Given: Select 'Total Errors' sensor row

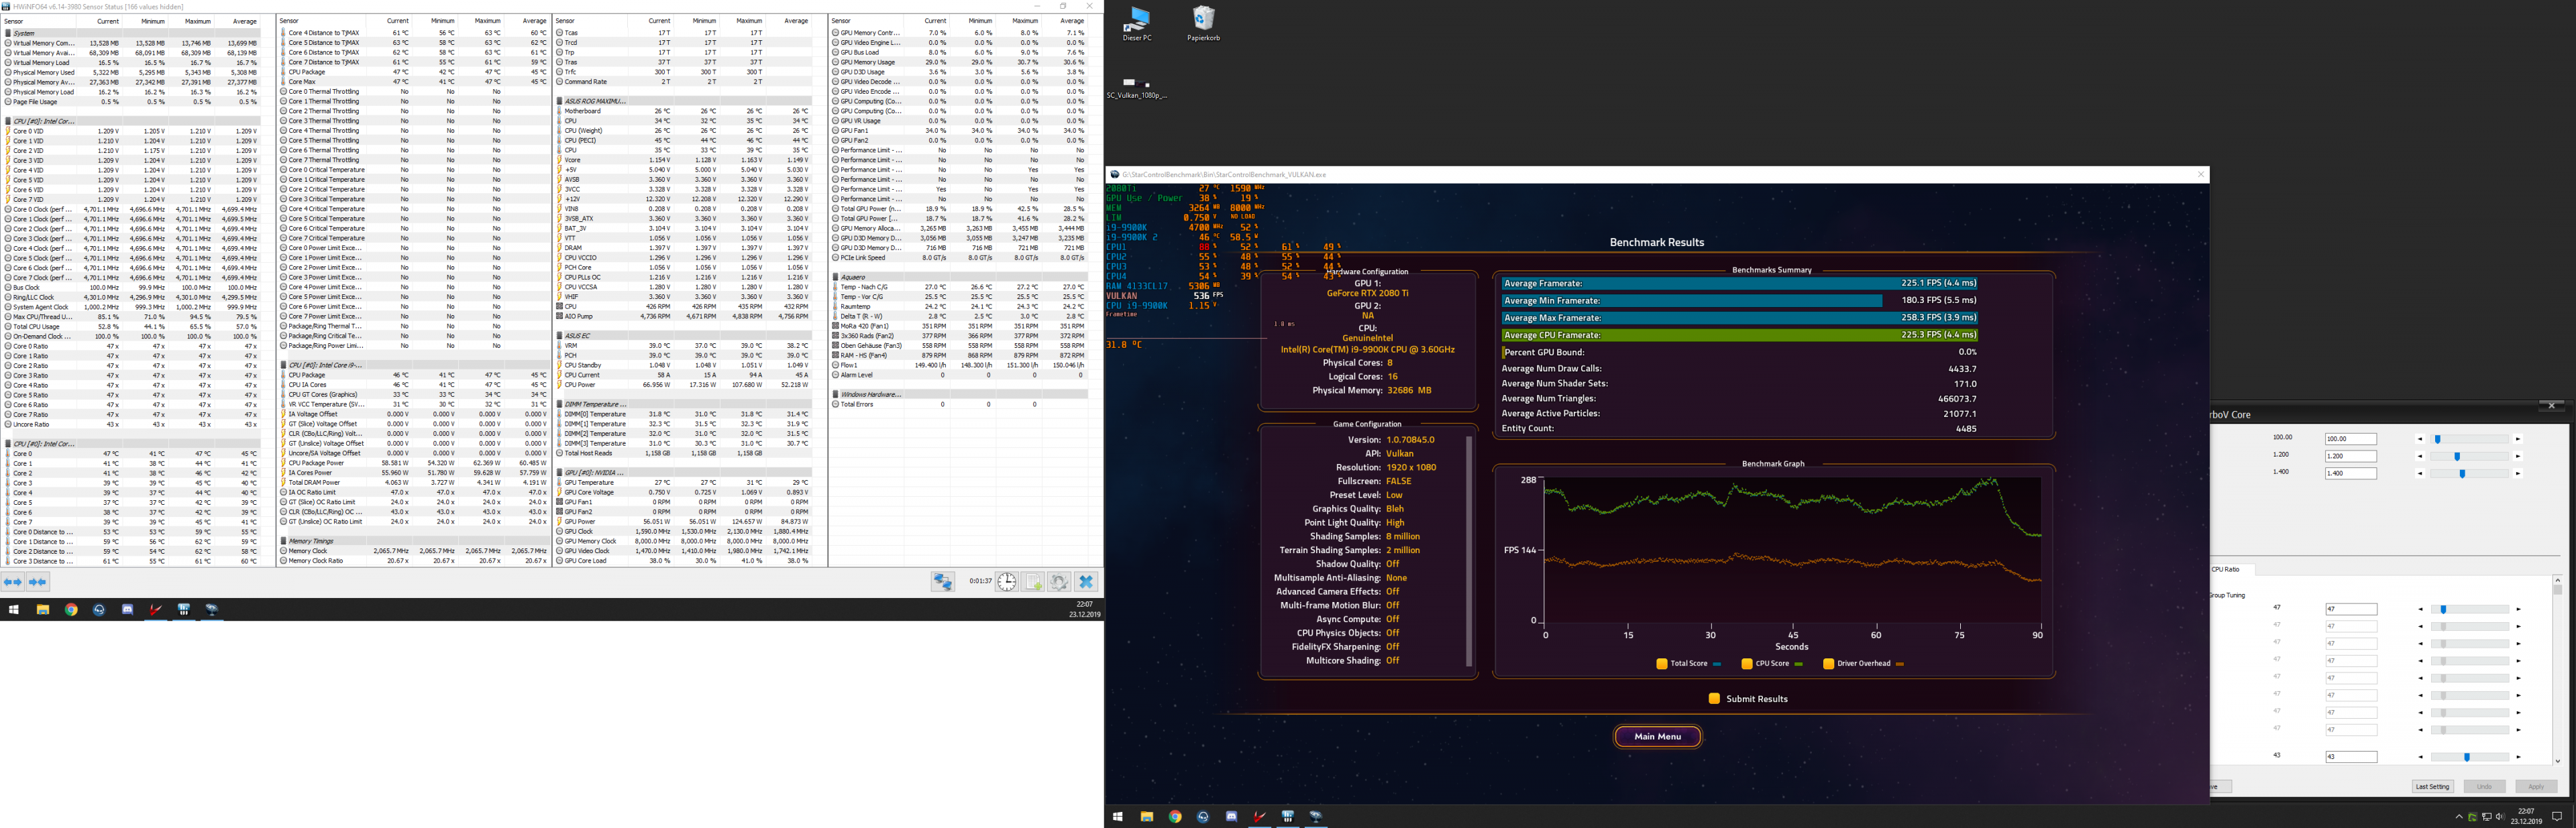Looking at the screenshot, I should click(960, 404).
